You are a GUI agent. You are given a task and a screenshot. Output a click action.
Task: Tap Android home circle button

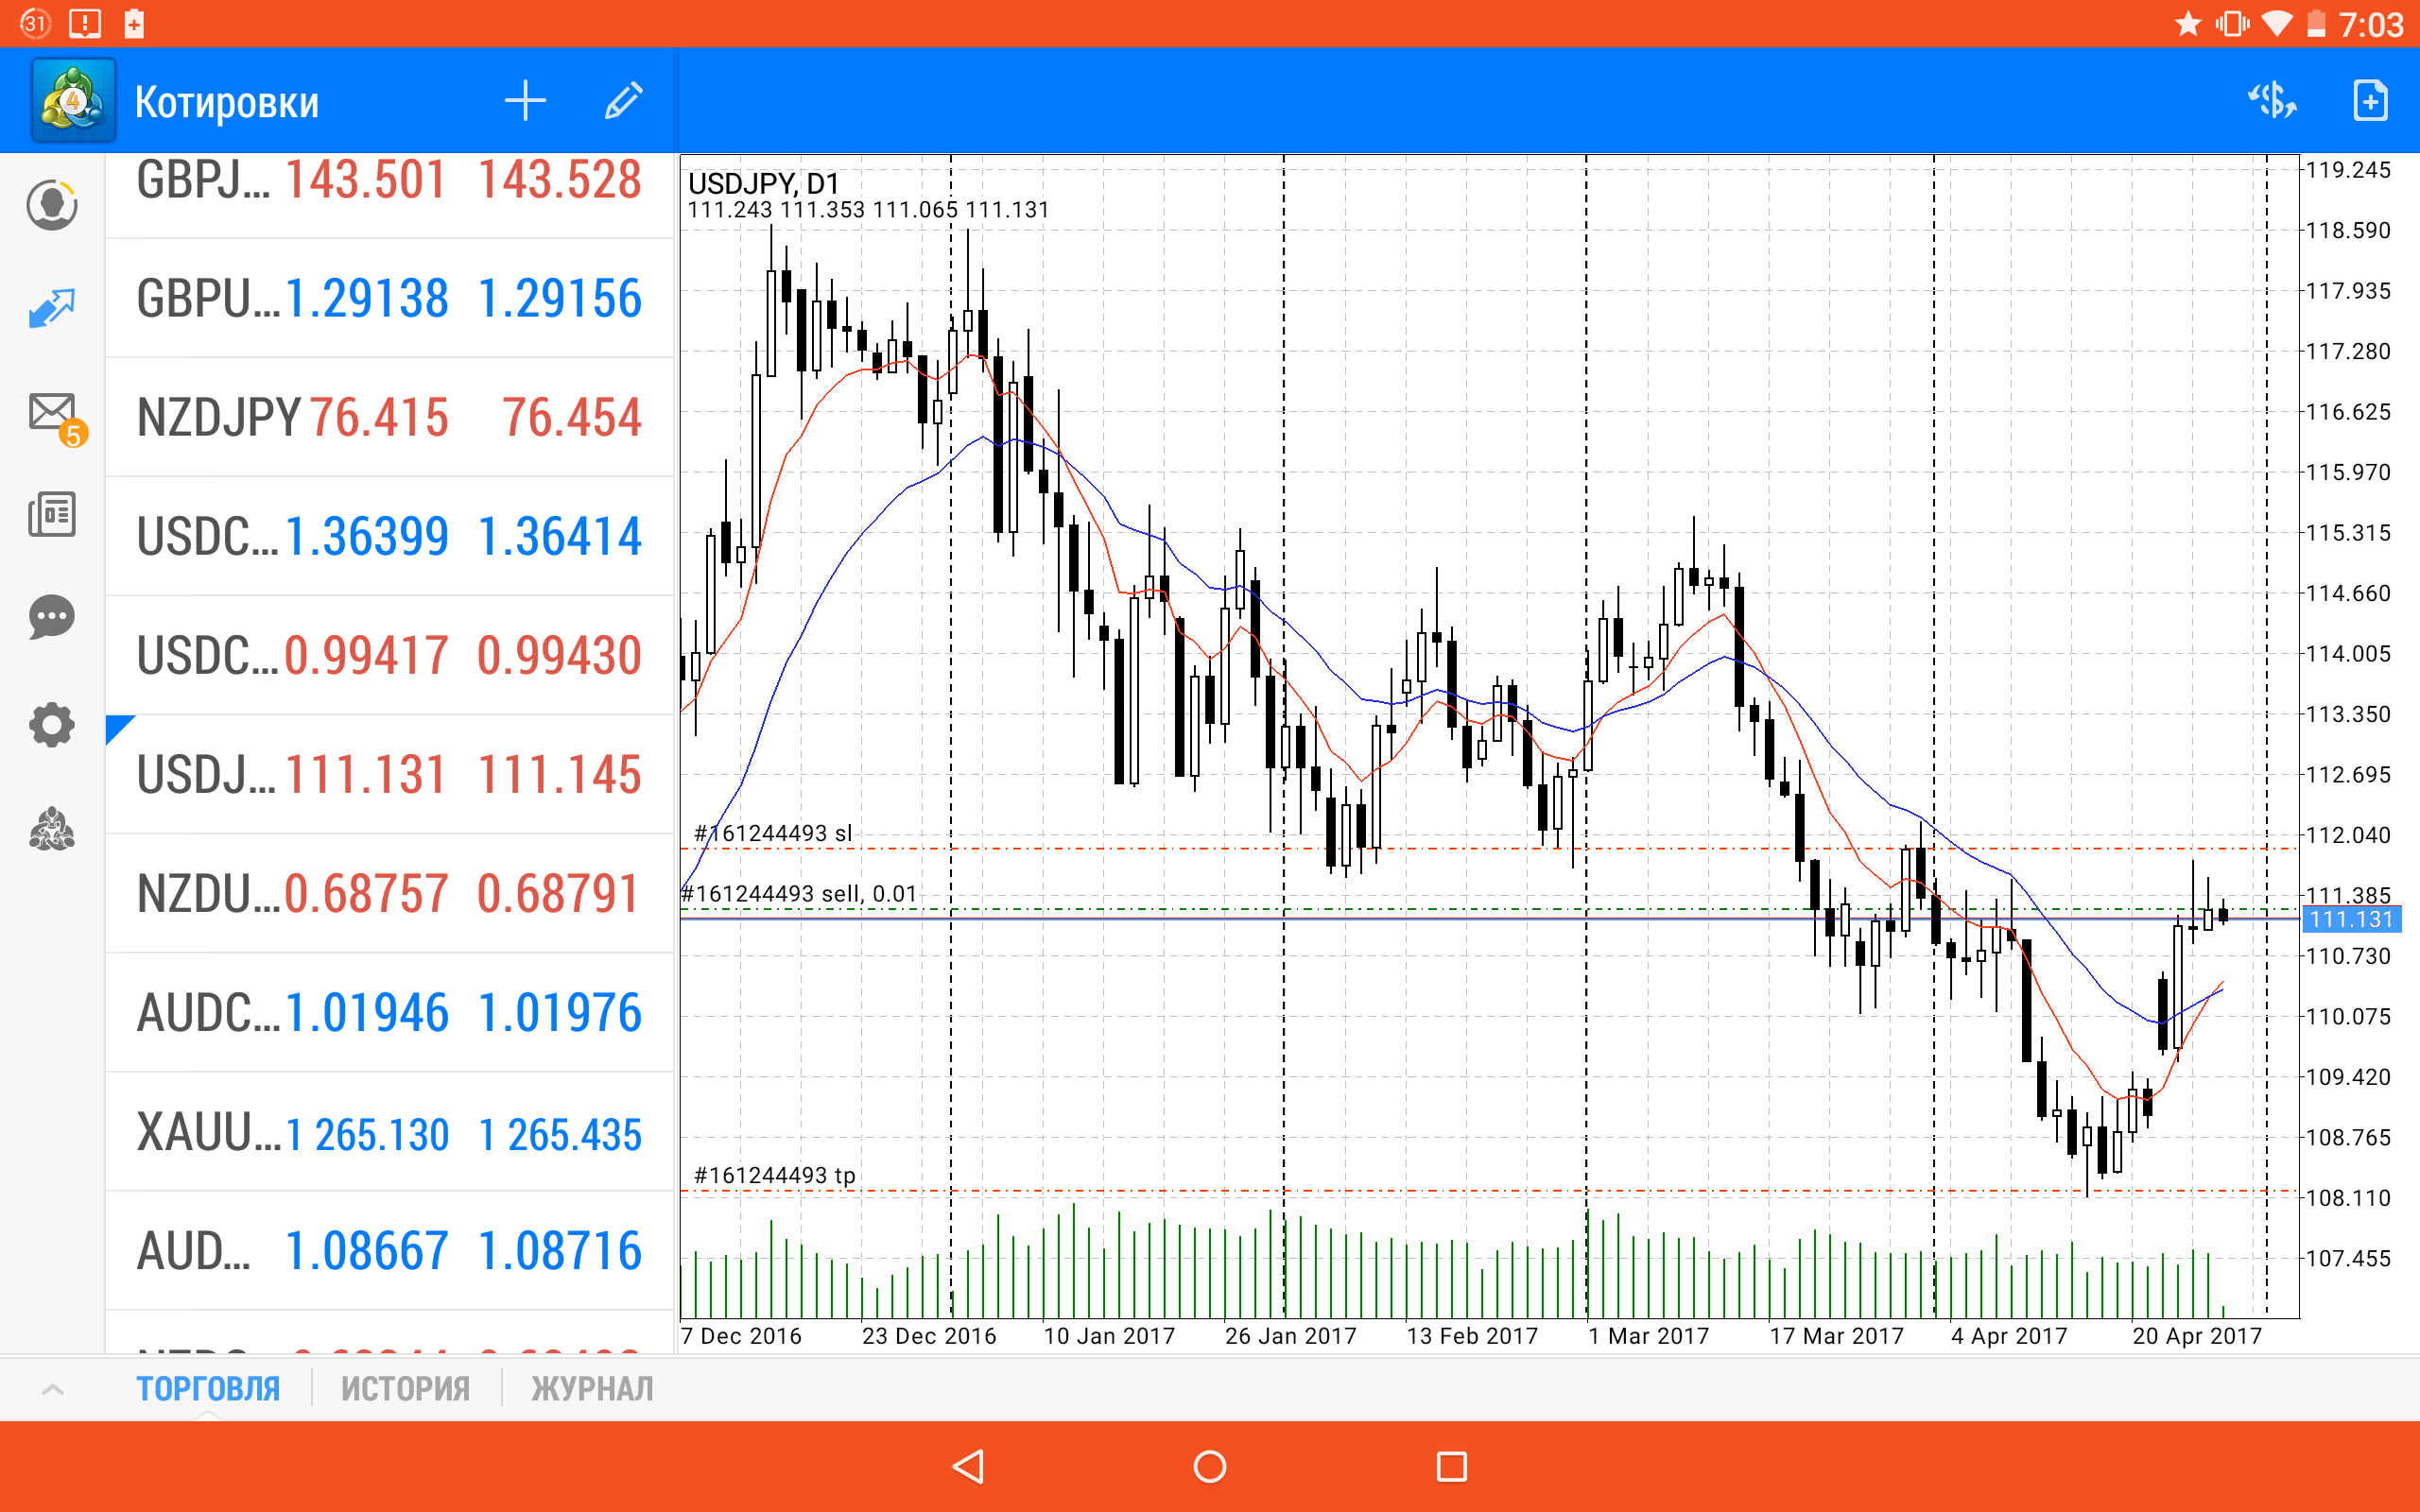coord(1210,1466)
